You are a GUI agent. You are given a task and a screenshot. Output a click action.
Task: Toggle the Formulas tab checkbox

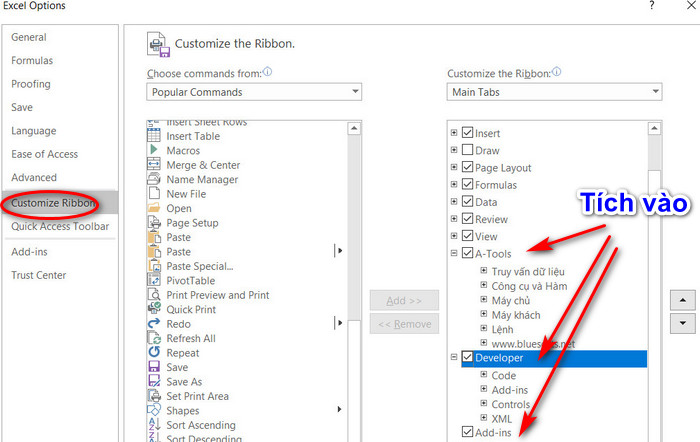467,183
